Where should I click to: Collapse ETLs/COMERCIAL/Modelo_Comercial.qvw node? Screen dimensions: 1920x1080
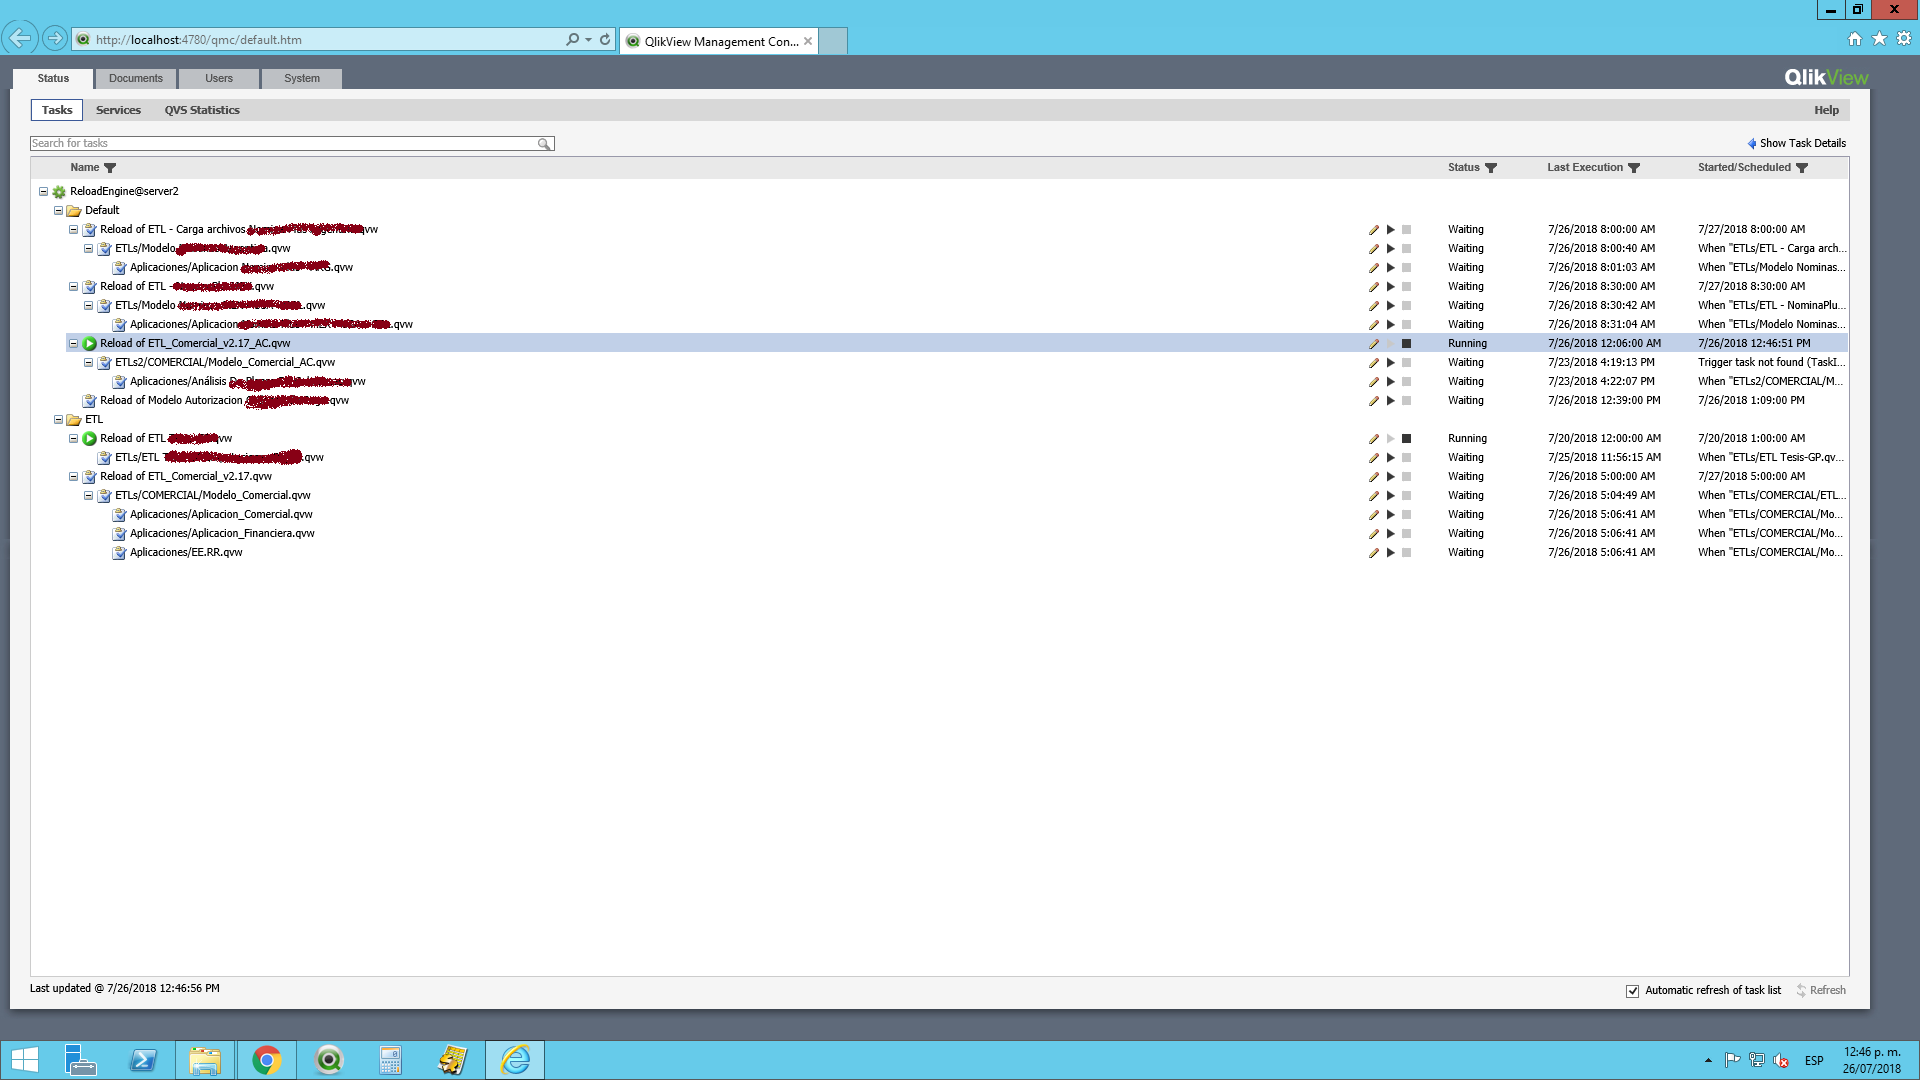coord(88,496)
